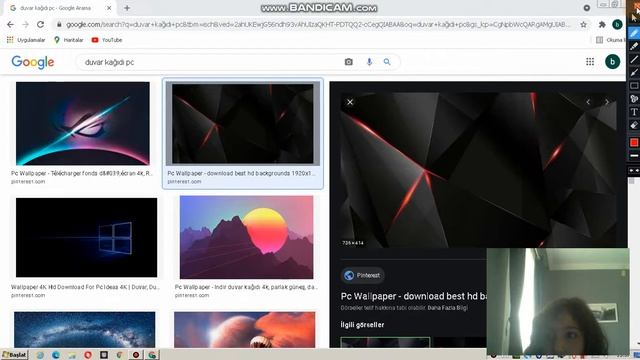The image size is (640, 360).
Task: Open the ROG logo wallpaper thumbnail
Action: [83, 123]
